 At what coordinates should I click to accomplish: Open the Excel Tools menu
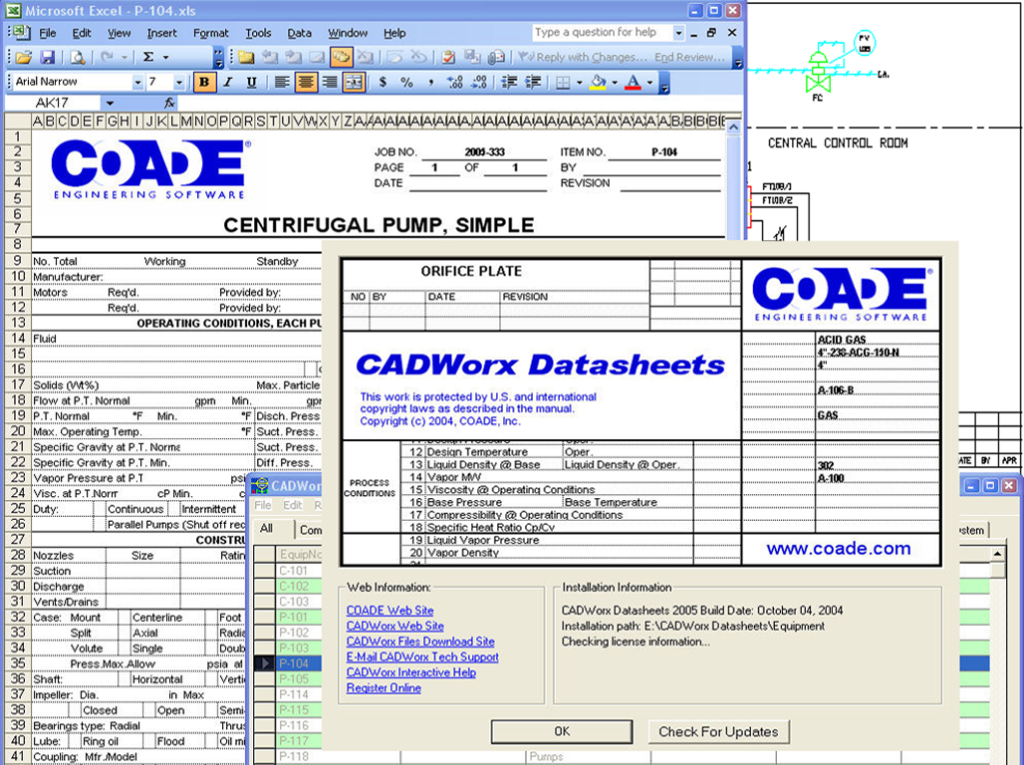click(x=258, y=33)
